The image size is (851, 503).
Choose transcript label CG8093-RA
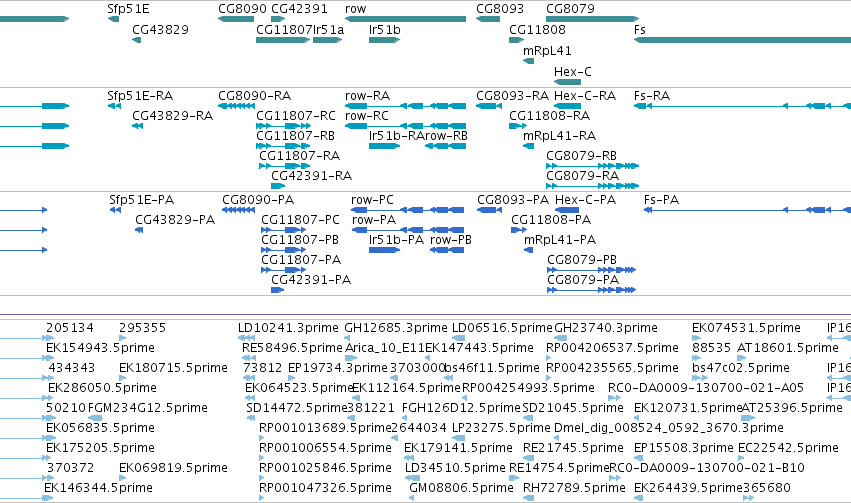click(512, 96)
